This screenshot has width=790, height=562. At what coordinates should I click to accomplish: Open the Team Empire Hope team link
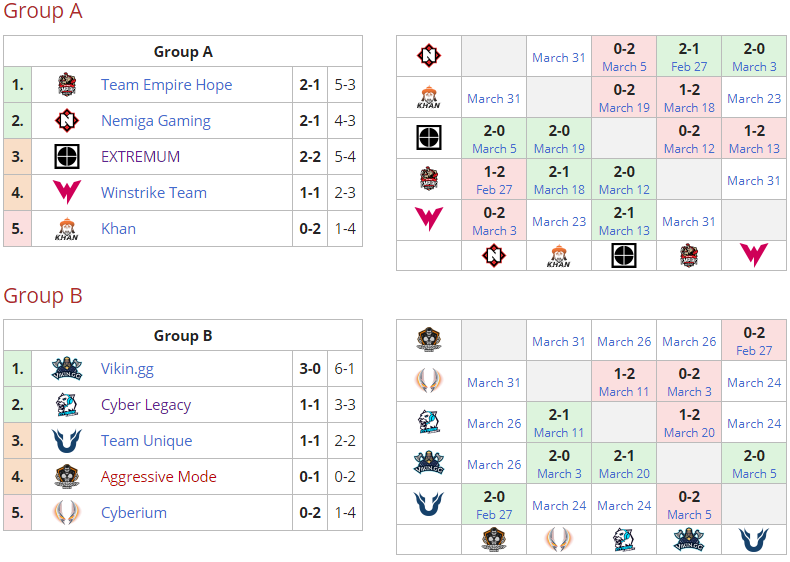point(166,85)
